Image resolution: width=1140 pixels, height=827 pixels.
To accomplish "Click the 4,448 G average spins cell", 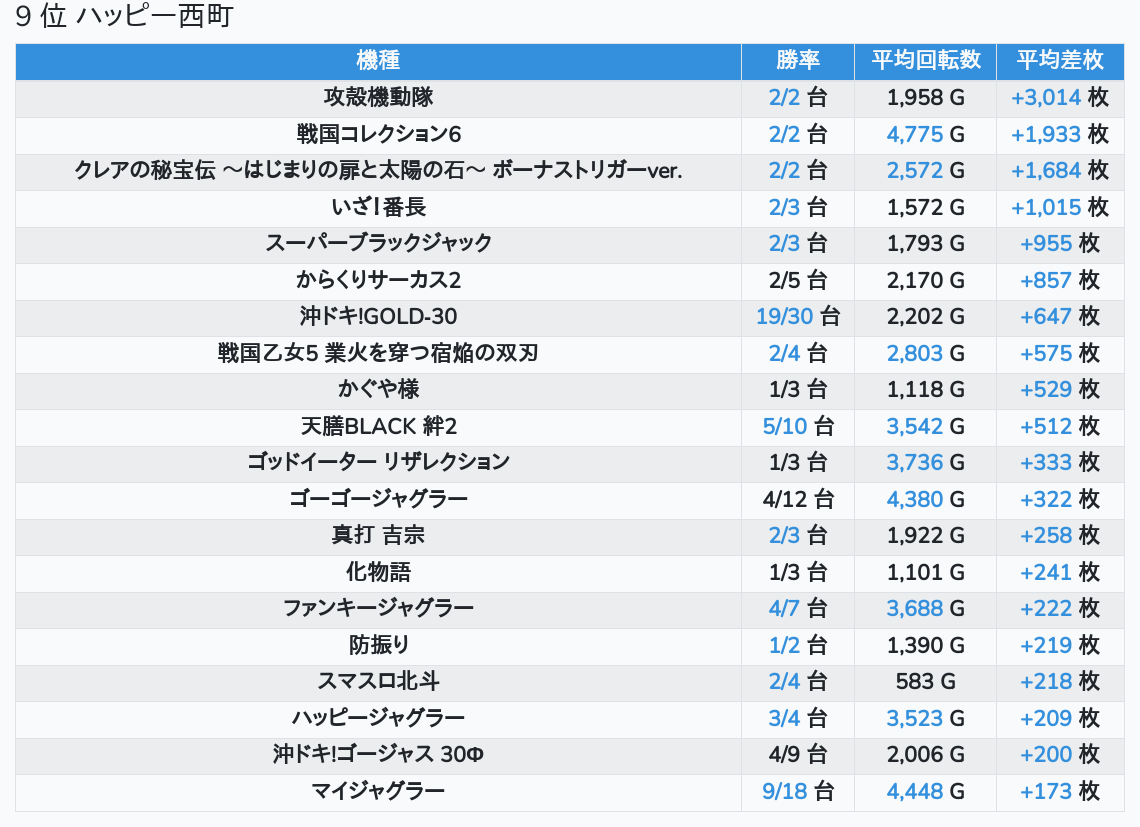I will [926, 791].
